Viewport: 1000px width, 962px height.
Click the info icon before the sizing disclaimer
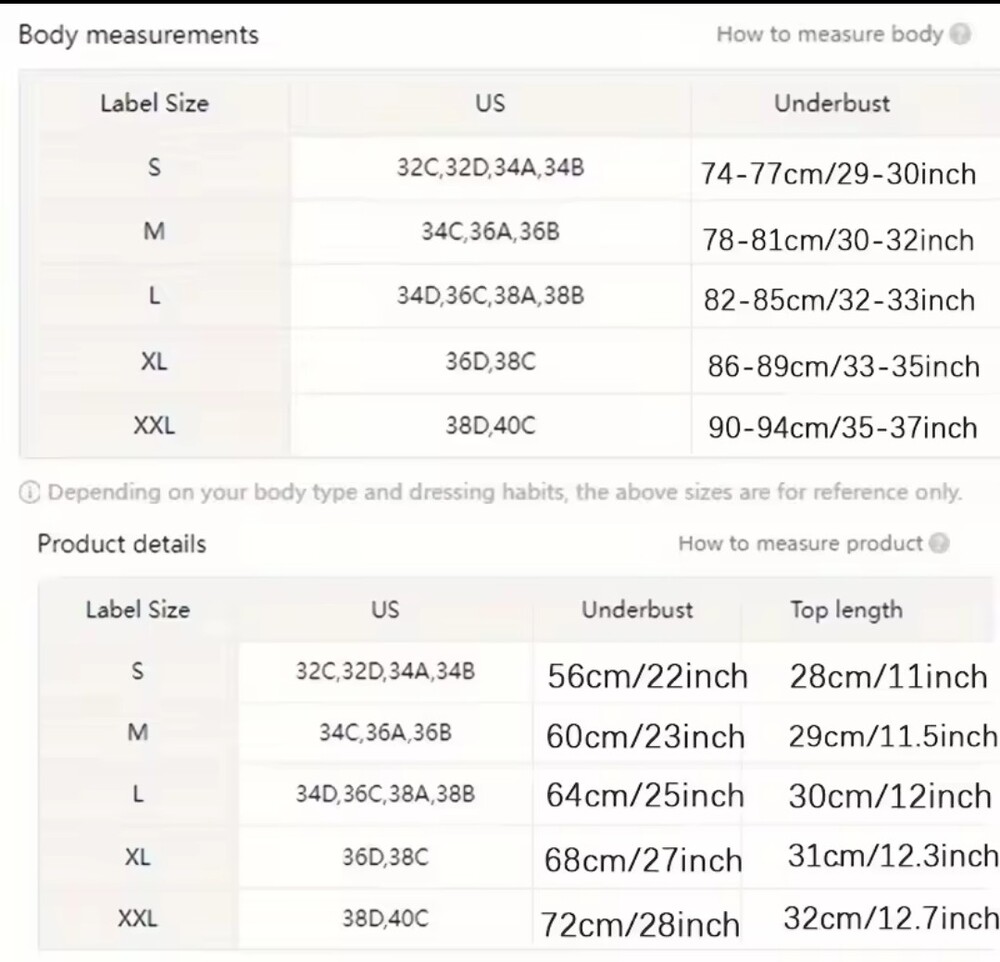click(x=29, y=493)
